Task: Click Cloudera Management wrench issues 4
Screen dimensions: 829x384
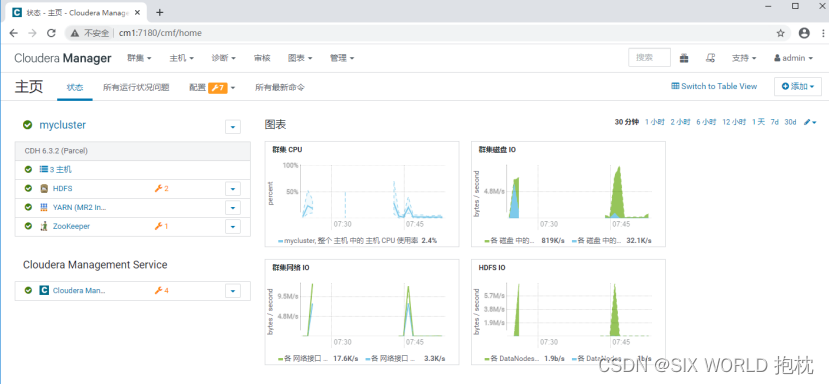Action: coord(161,290)
